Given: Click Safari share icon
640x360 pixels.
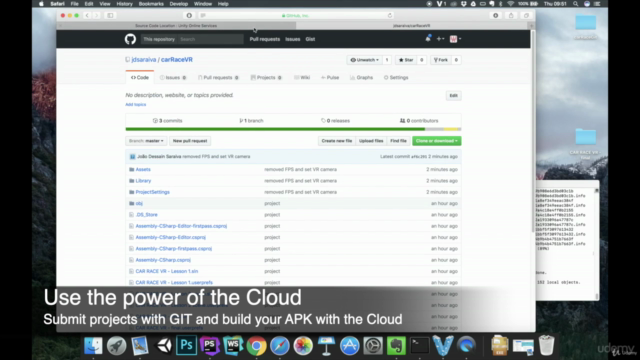Looking at the screenshot, I should click(511, 16).
